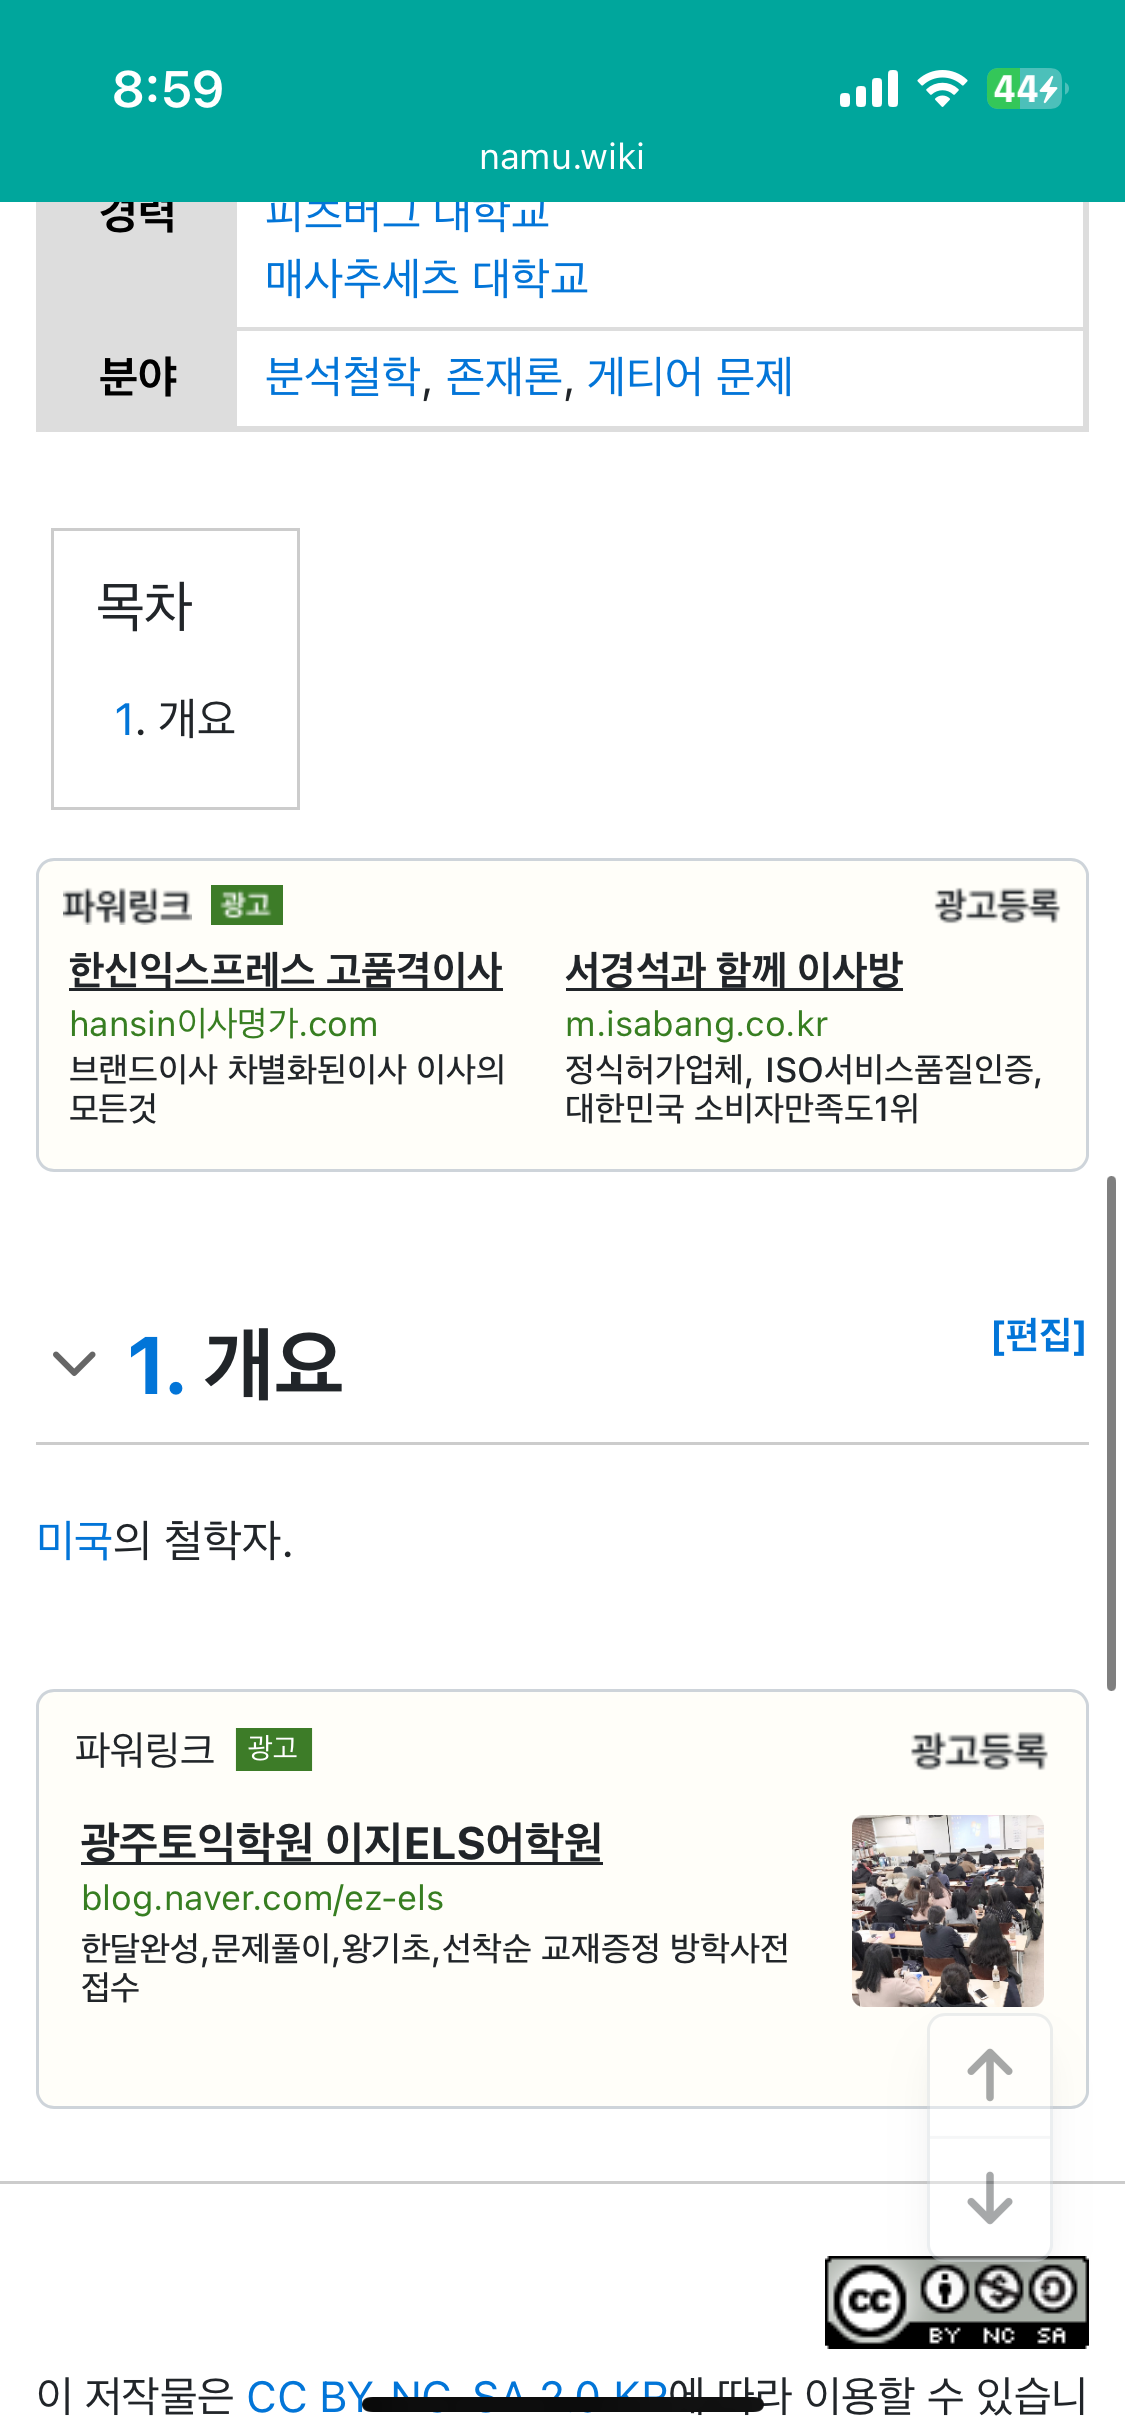
Task: Jump to 1. 개요 from the table of contents
Action: point(175,719)
